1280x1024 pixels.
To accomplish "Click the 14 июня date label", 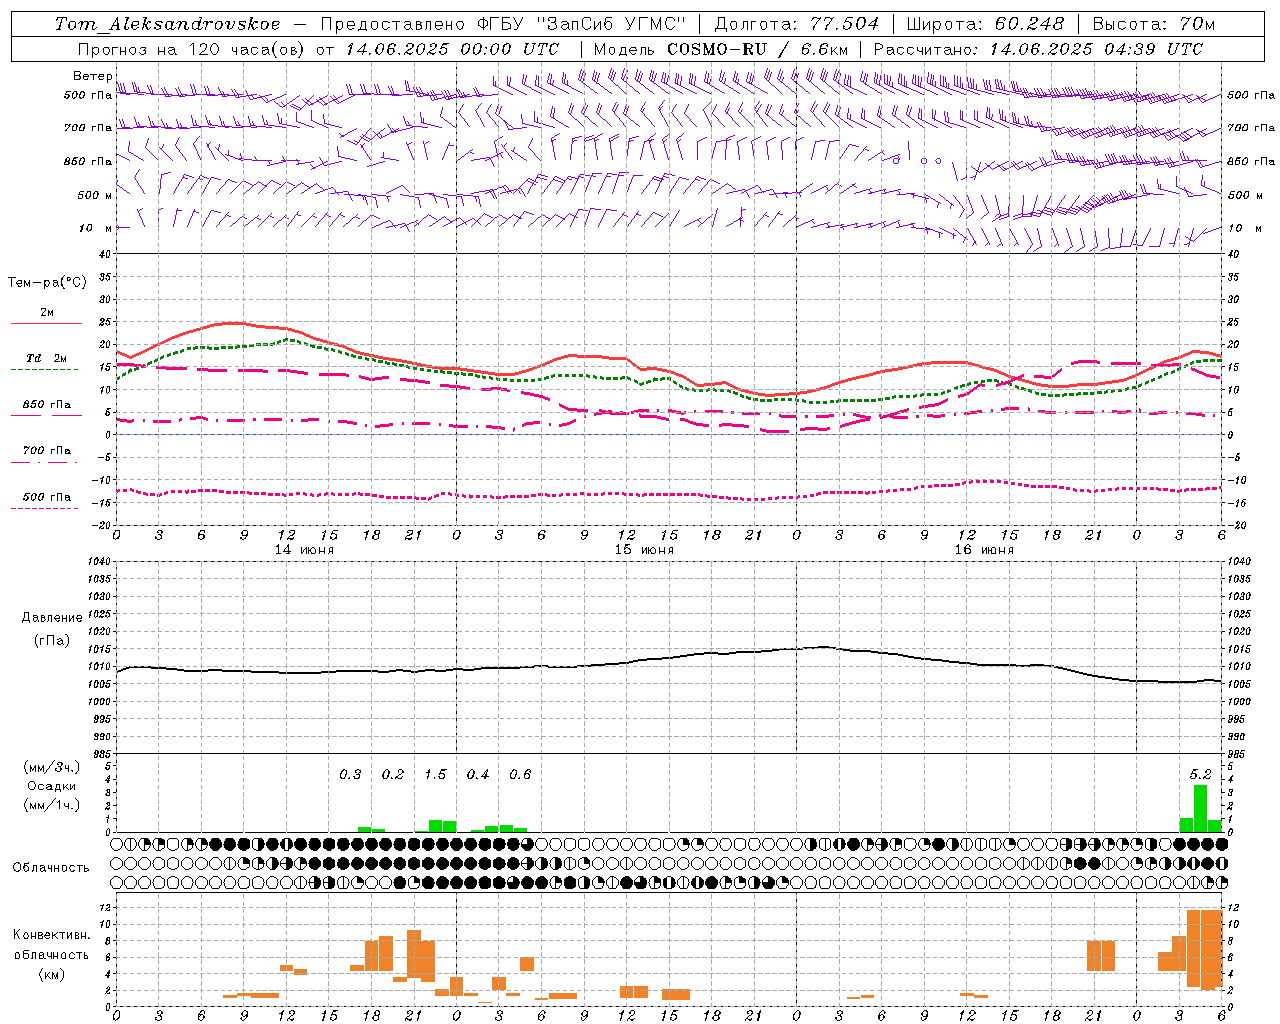I will point(304,550).
